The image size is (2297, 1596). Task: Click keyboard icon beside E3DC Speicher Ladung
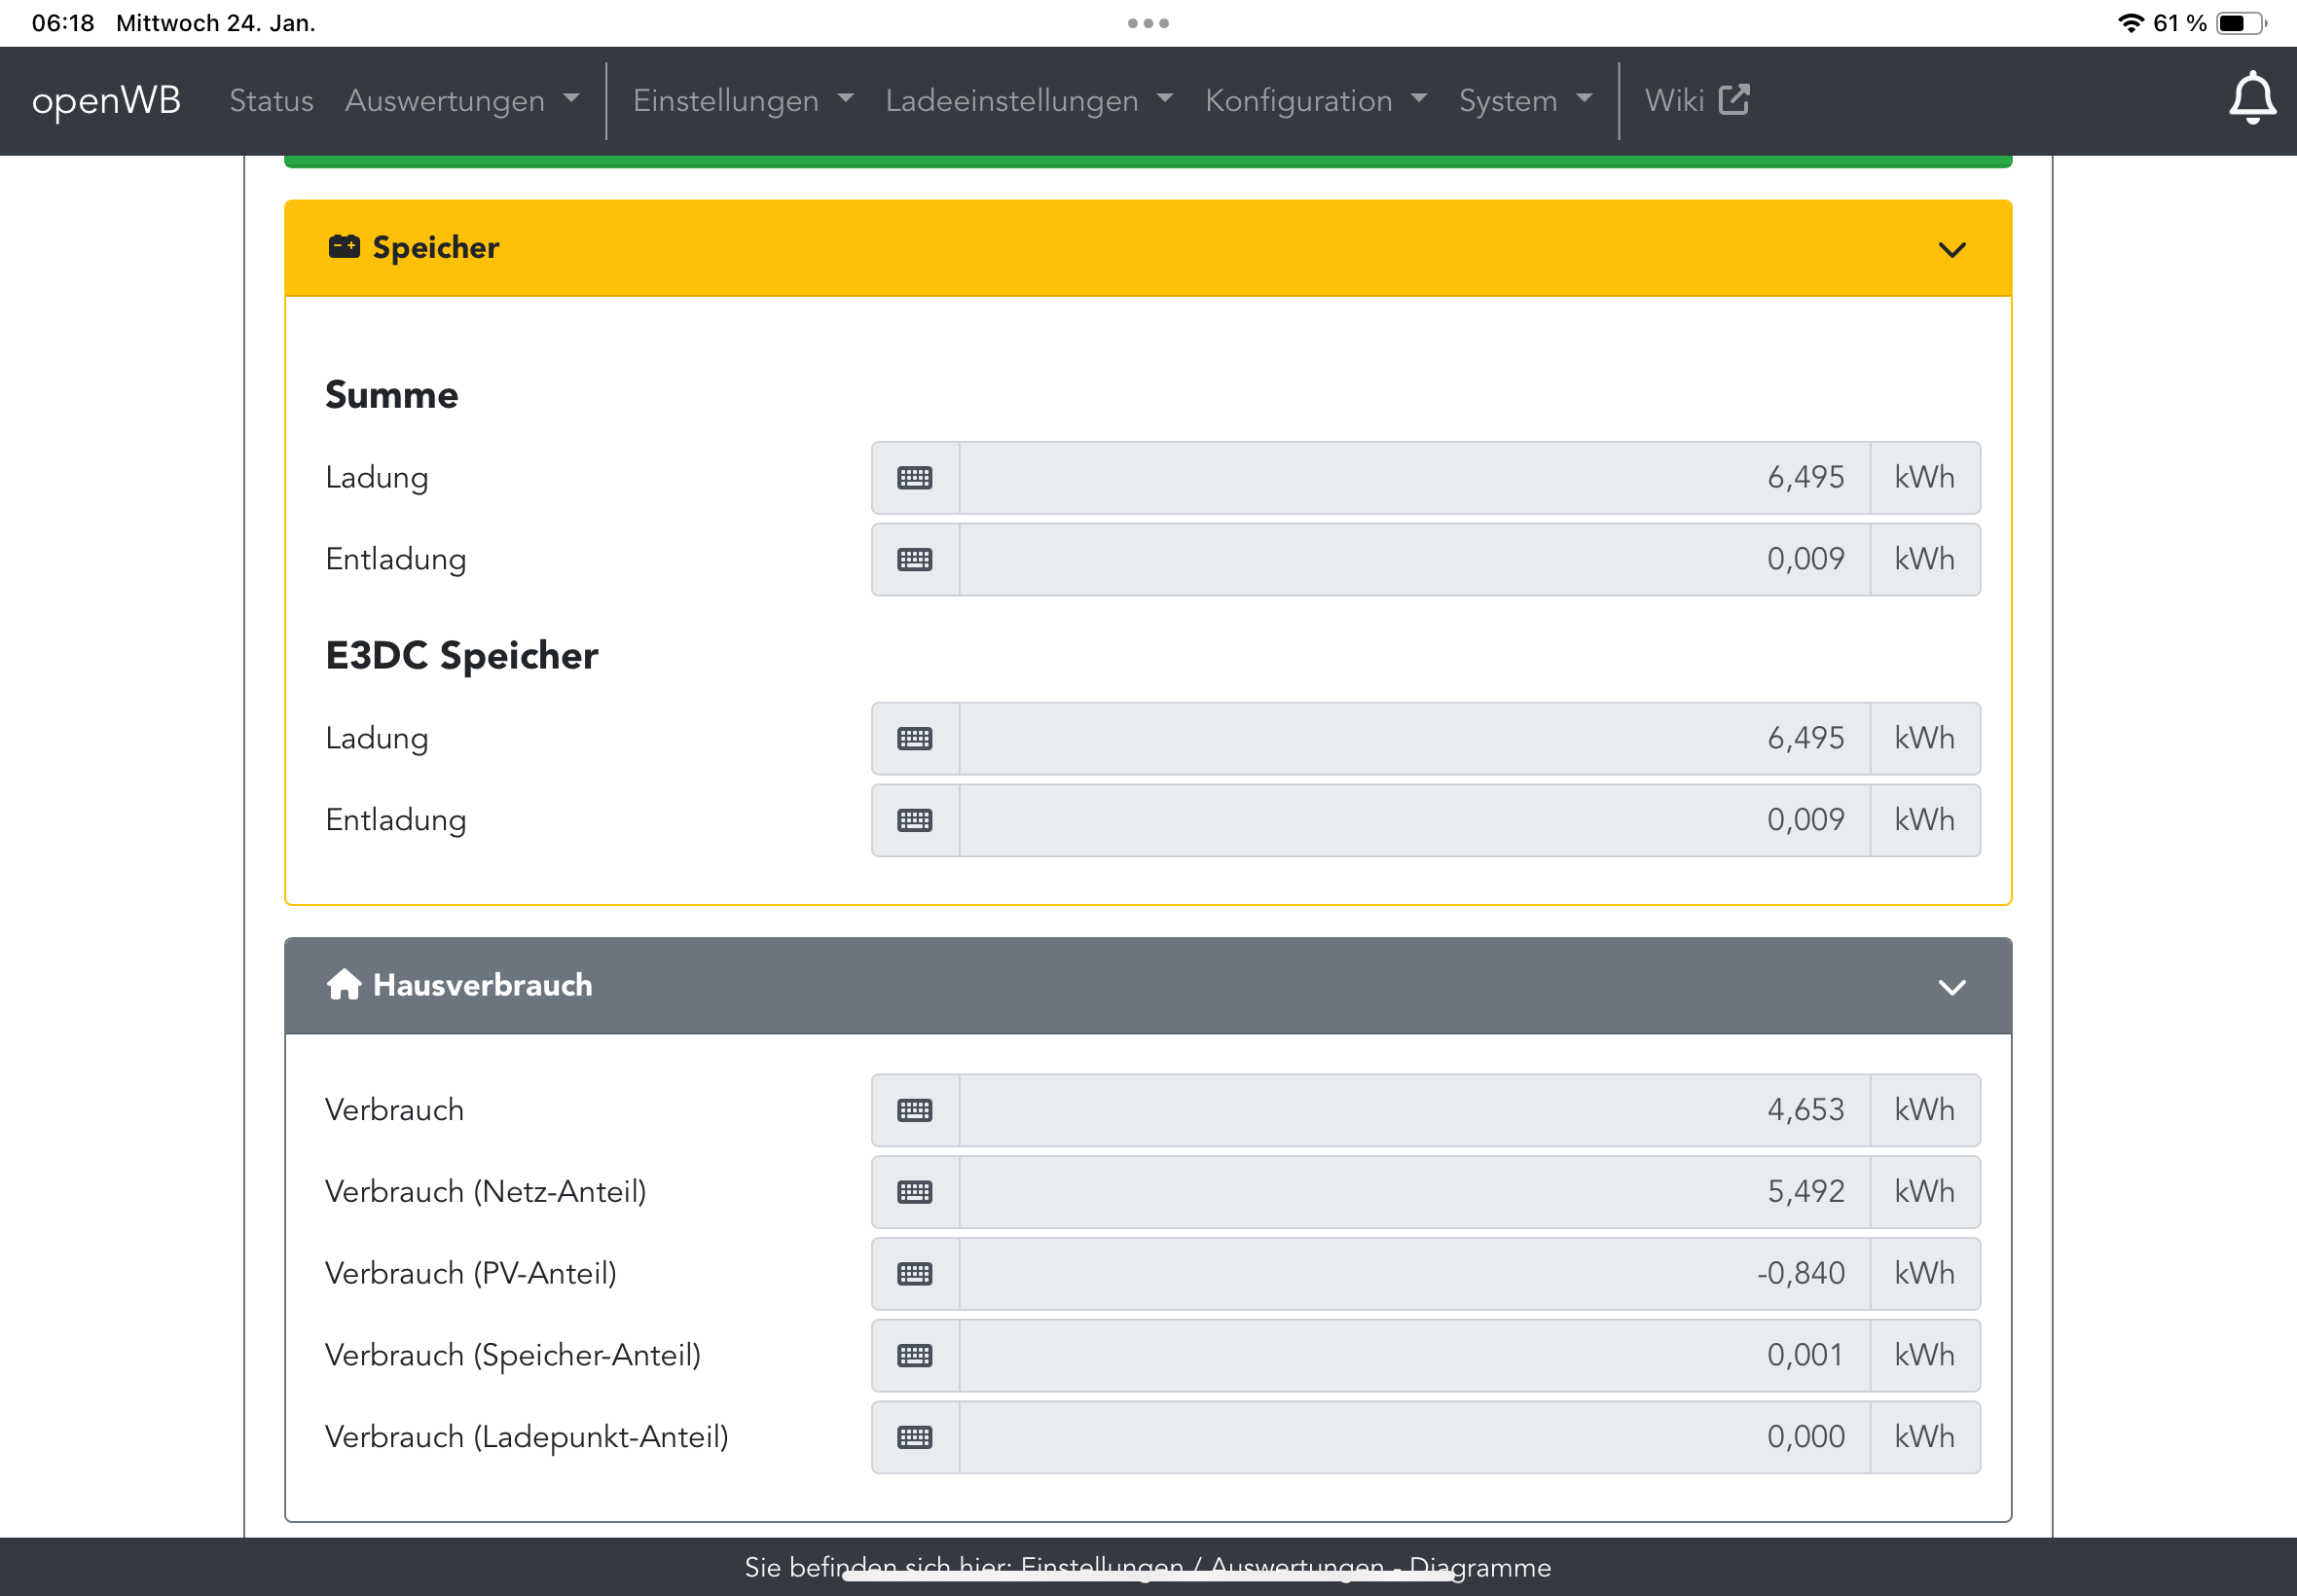point(914,739)
